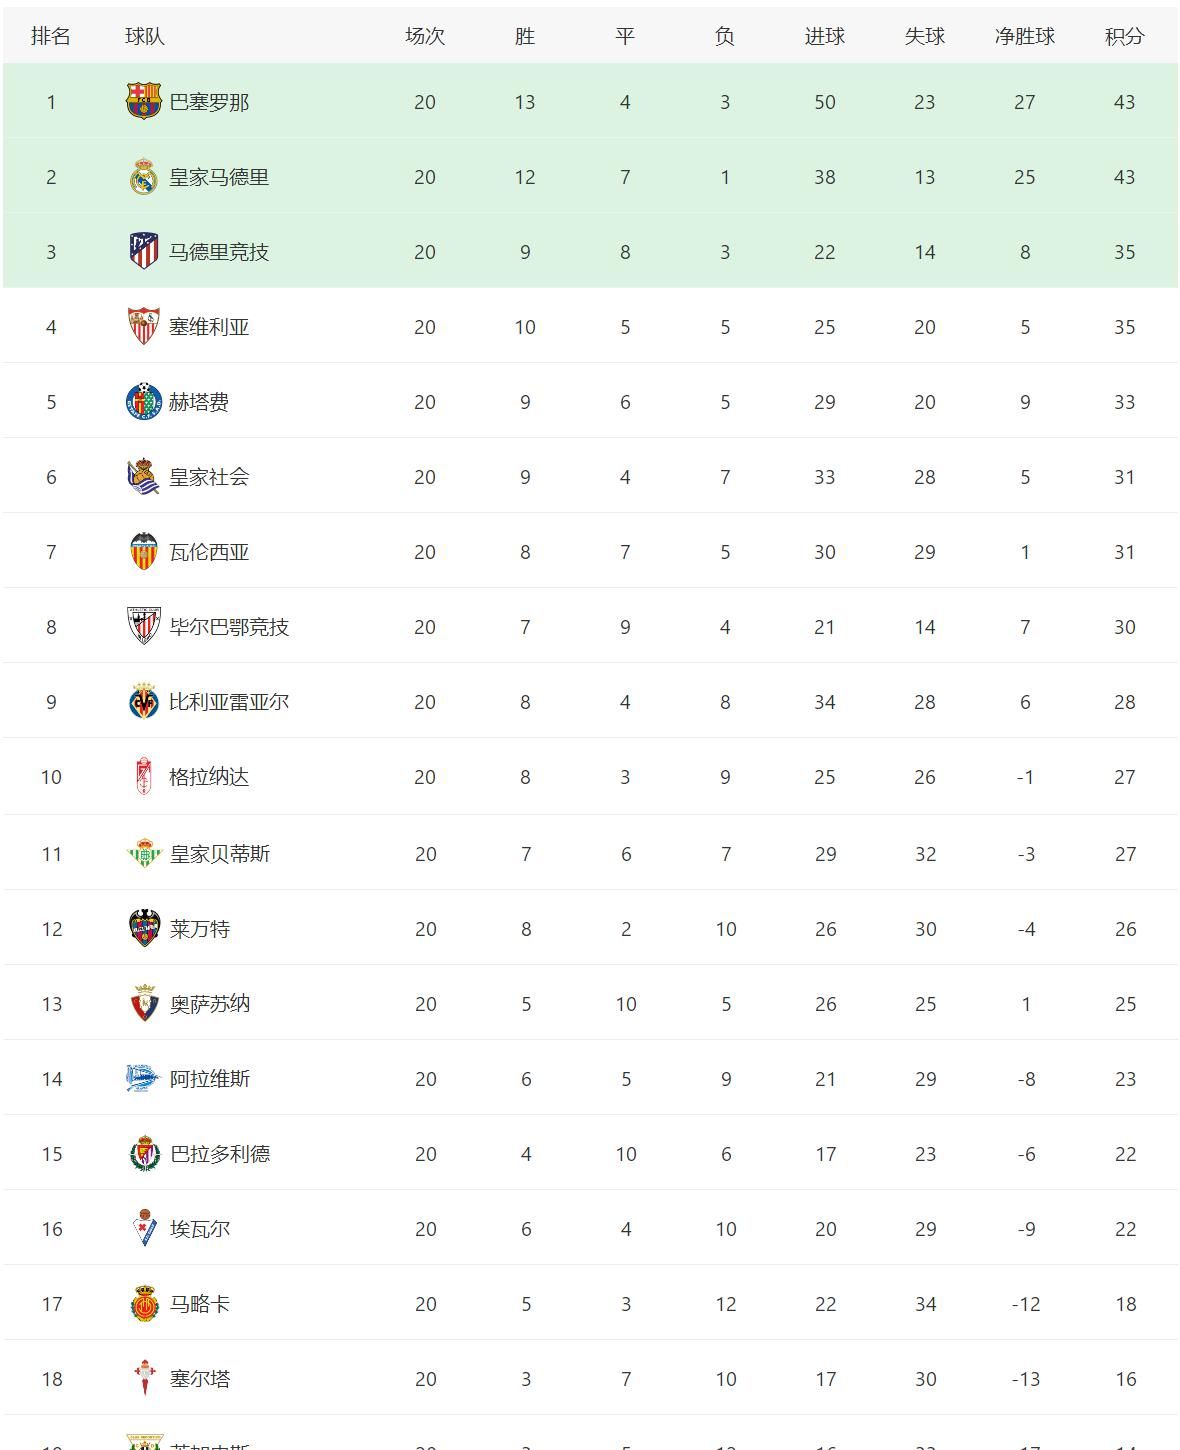Screen dimensions: 1180x1450
Task: Select the Athletic Bilbao crest icon
Action: pos(144,626)
